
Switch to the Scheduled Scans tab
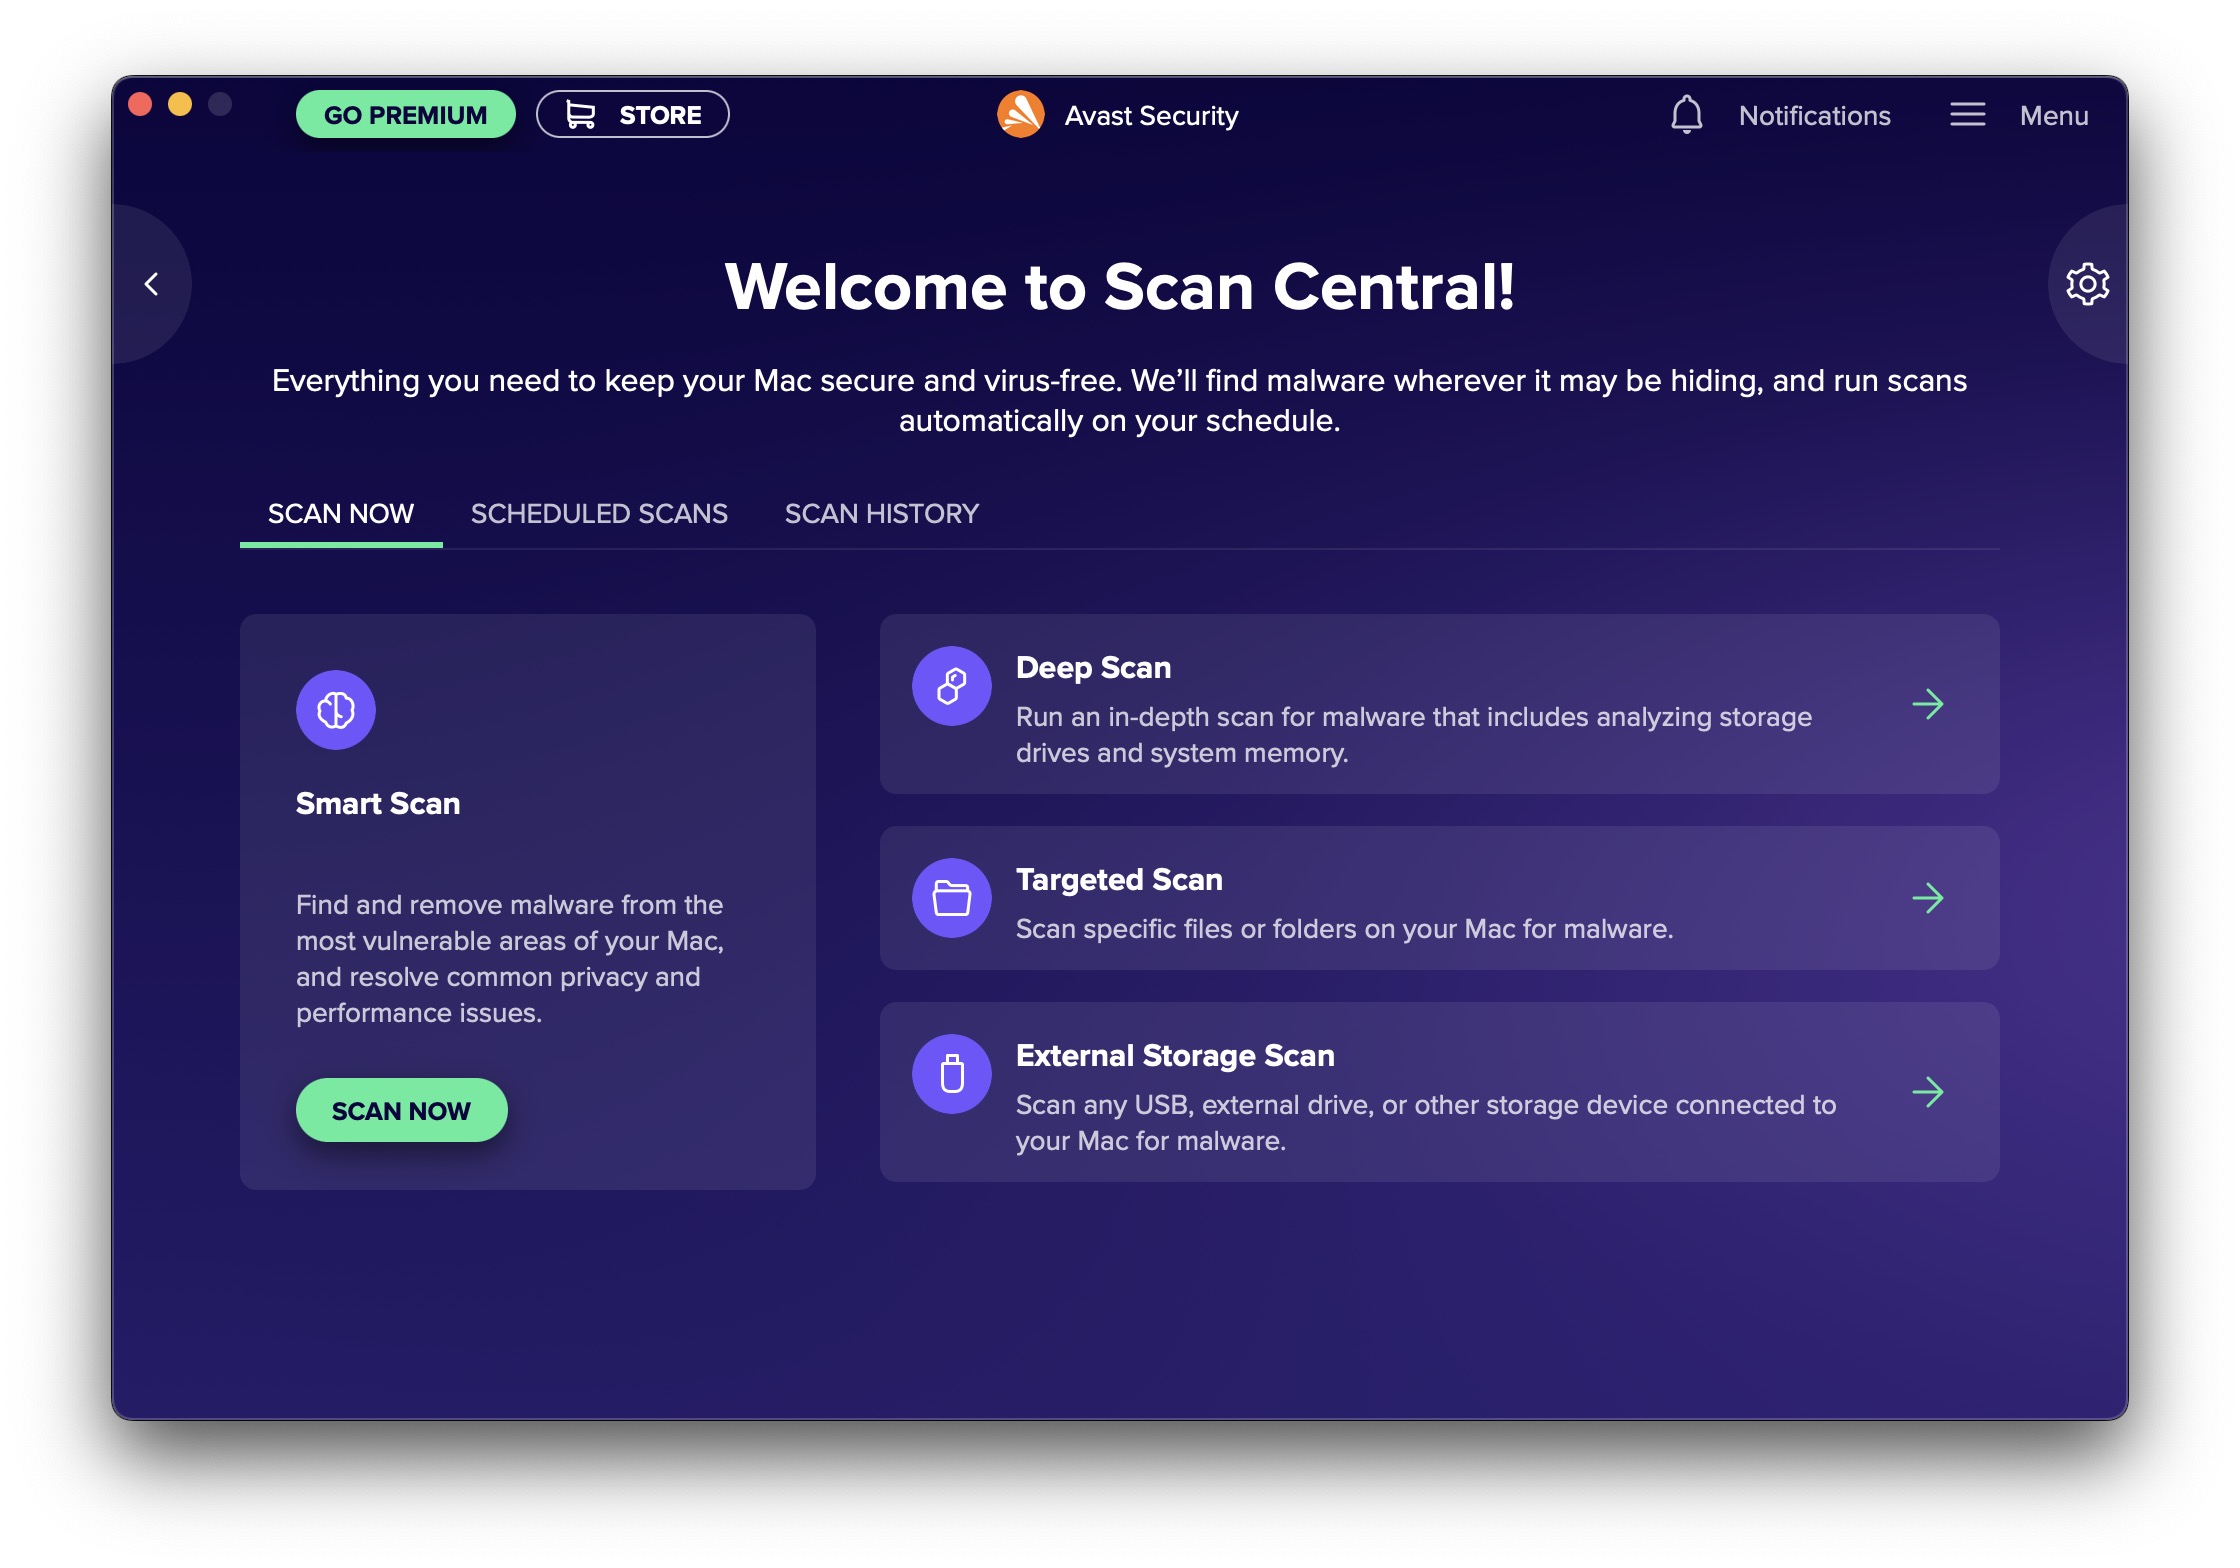tap(597, 512)
